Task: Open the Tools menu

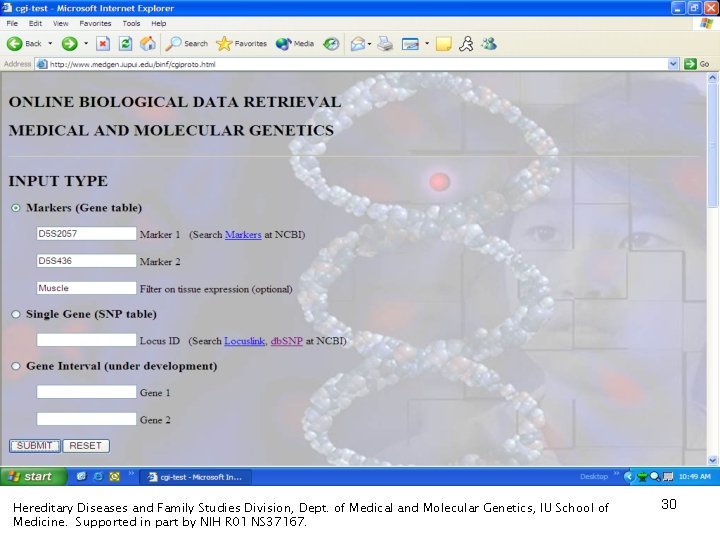Action: (131, 23)
